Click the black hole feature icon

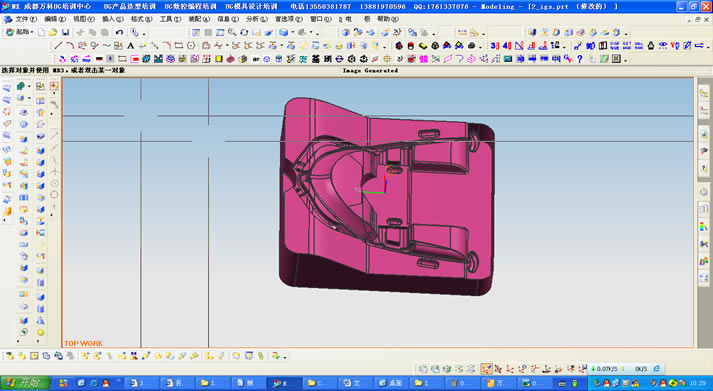(x=472, y=45)
